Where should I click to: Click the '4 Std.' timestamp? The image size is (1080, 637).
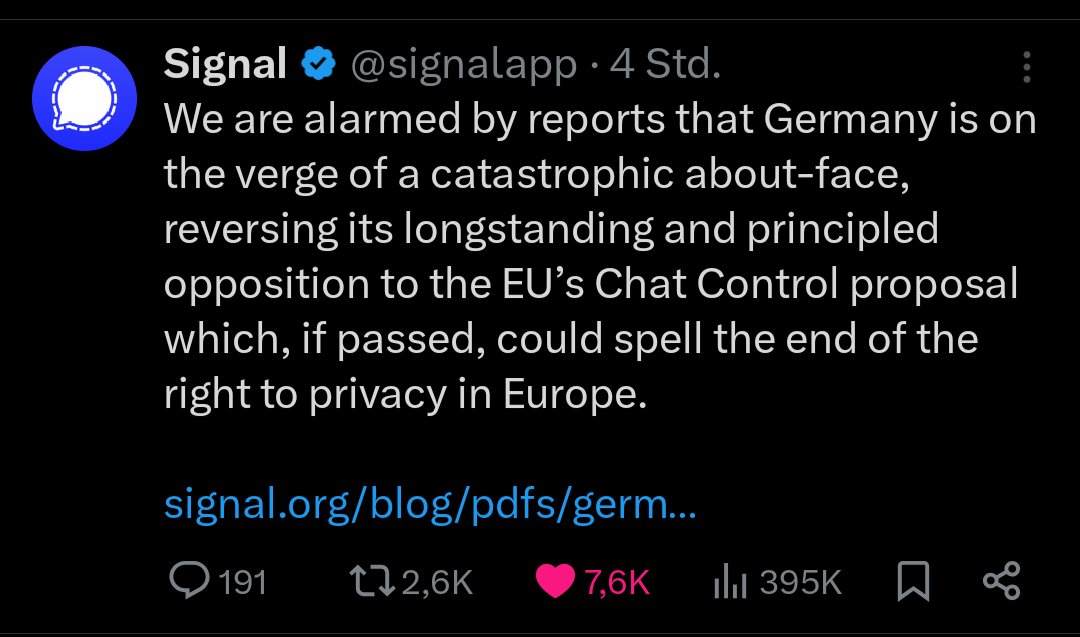click(665, 66)
